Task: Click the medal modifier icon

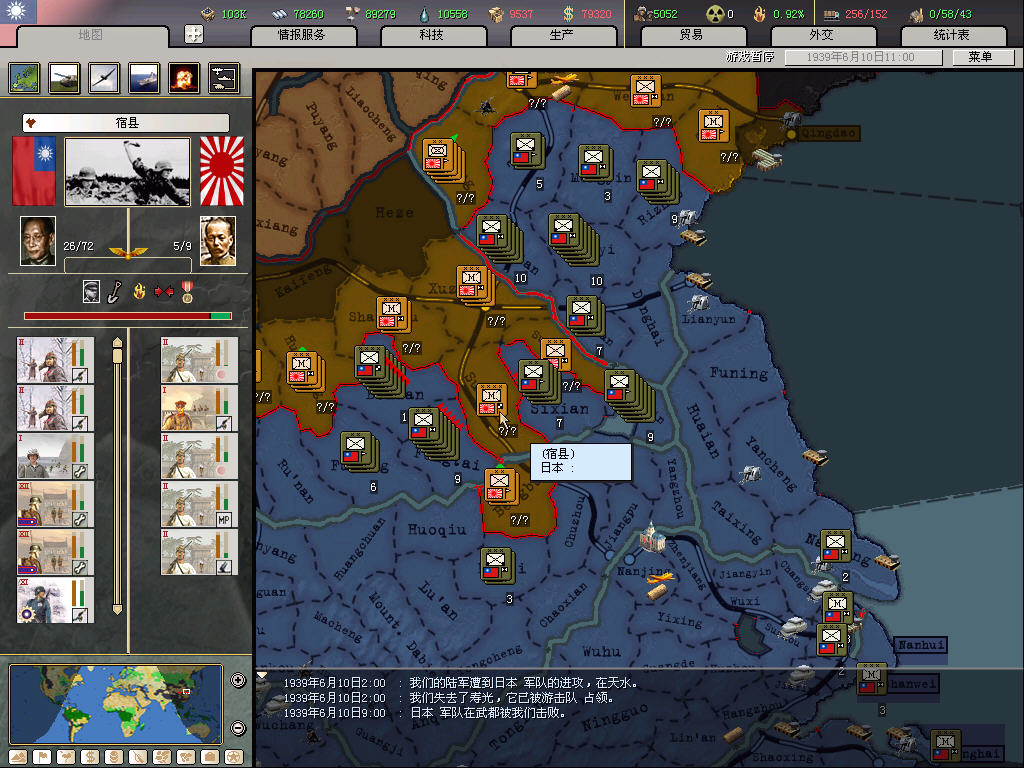Action: pyautogui.click(x=187, y=292)
